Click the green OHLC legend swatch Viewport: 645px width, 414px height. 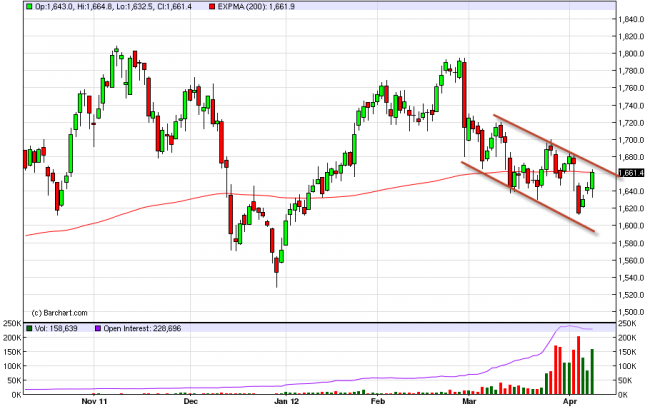(29, 7)
